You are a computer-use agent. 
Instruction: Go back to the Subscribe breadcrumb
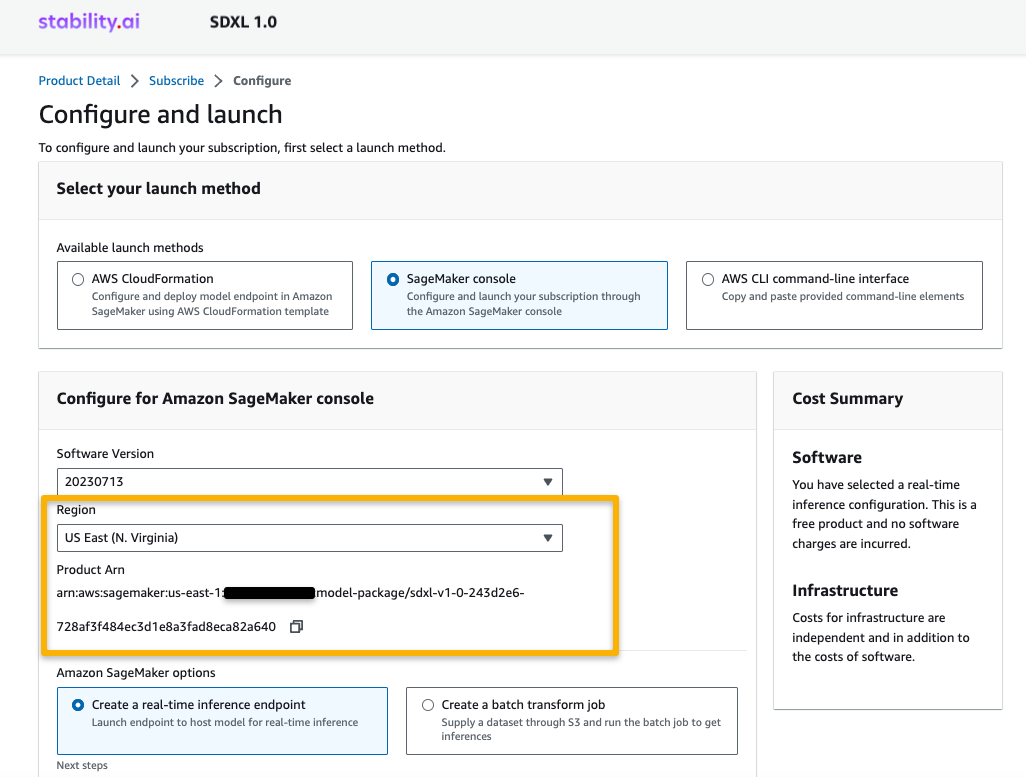[176, 81]
